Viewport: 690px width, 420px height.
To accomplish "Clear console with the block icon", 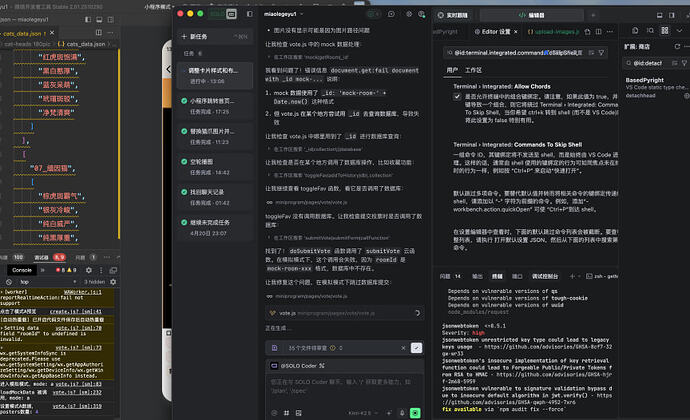I will click(9, 282).
